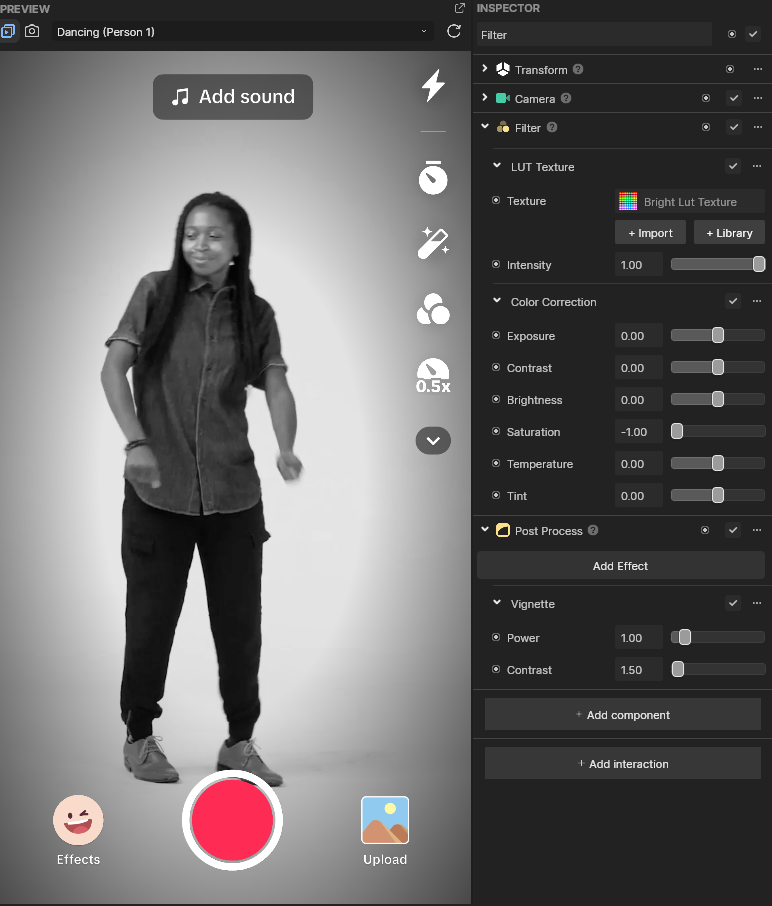
Task: Toggle the Temperature keyframe dot
Action: pyautogui.click(x=496, y=463)
